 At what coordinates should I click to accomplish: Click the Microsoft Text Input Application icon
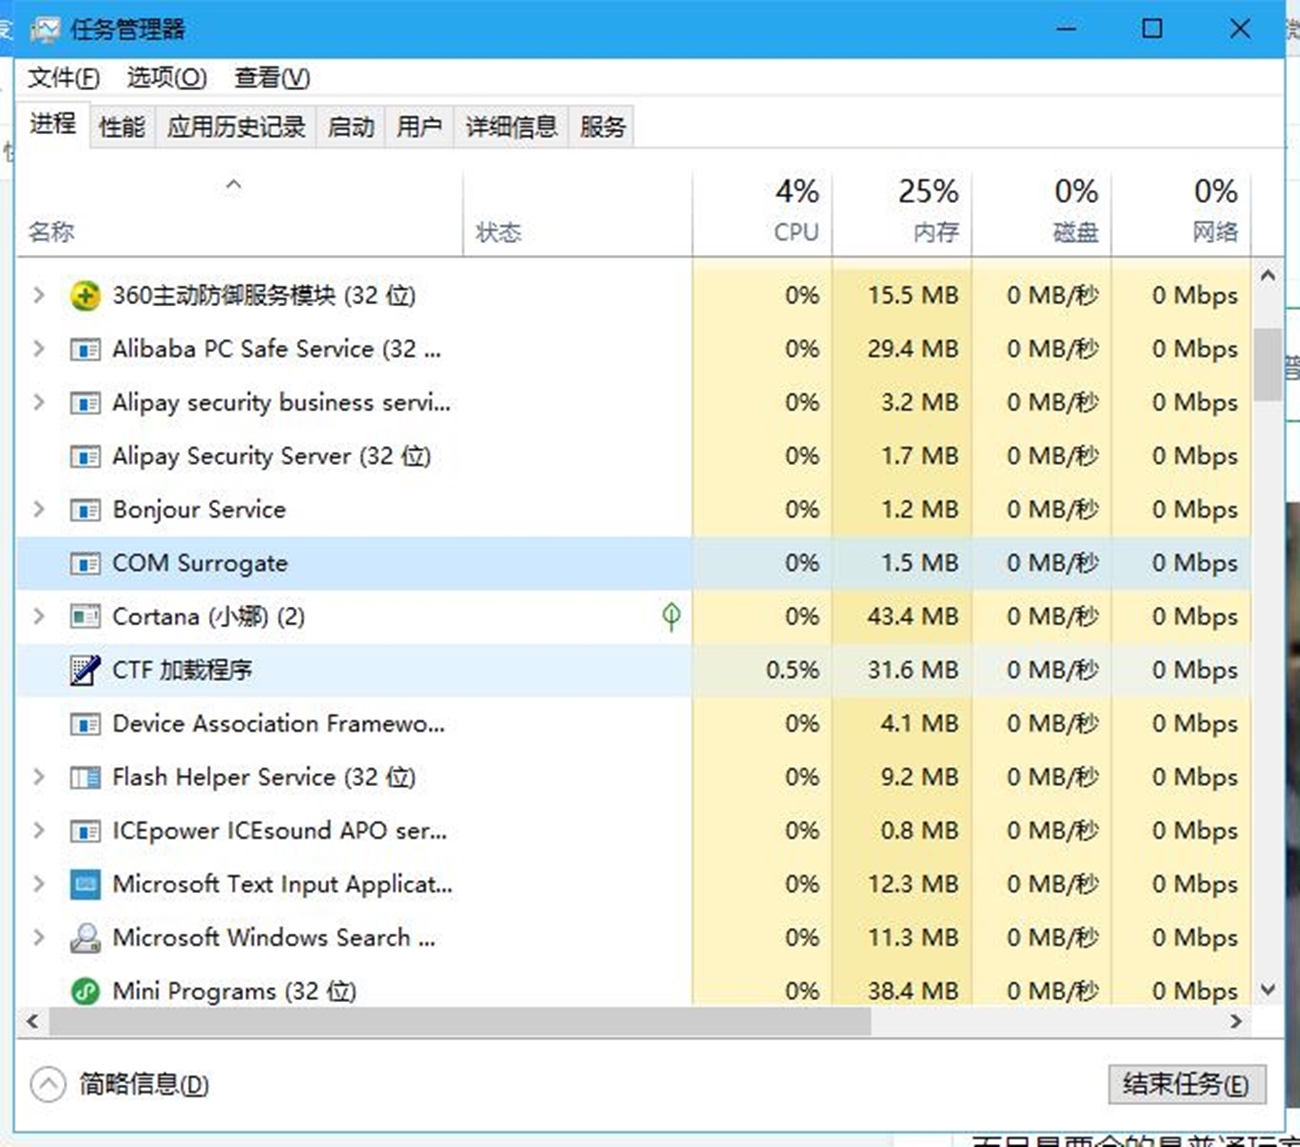coord(85,884)
